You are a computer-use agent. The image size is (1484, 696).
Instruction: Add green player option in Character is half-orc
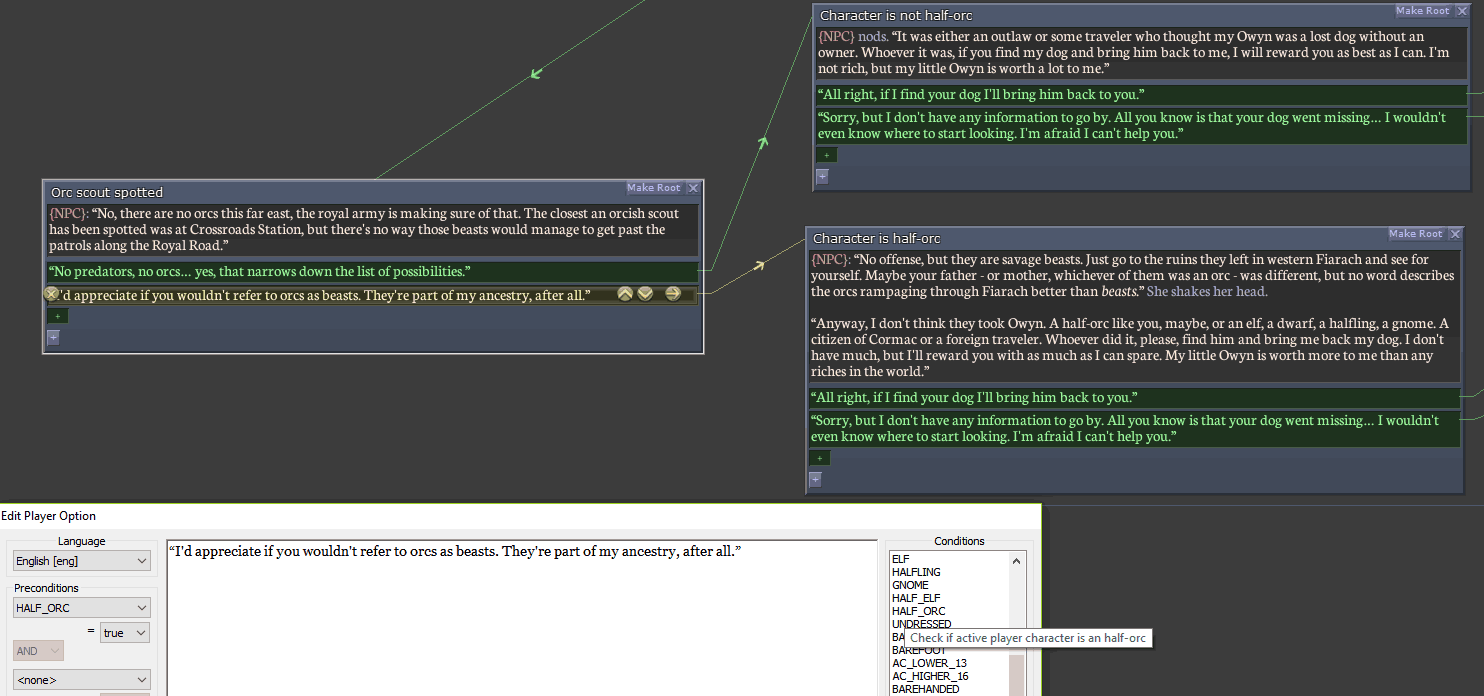pyautogui.click(x=820, y=458)
